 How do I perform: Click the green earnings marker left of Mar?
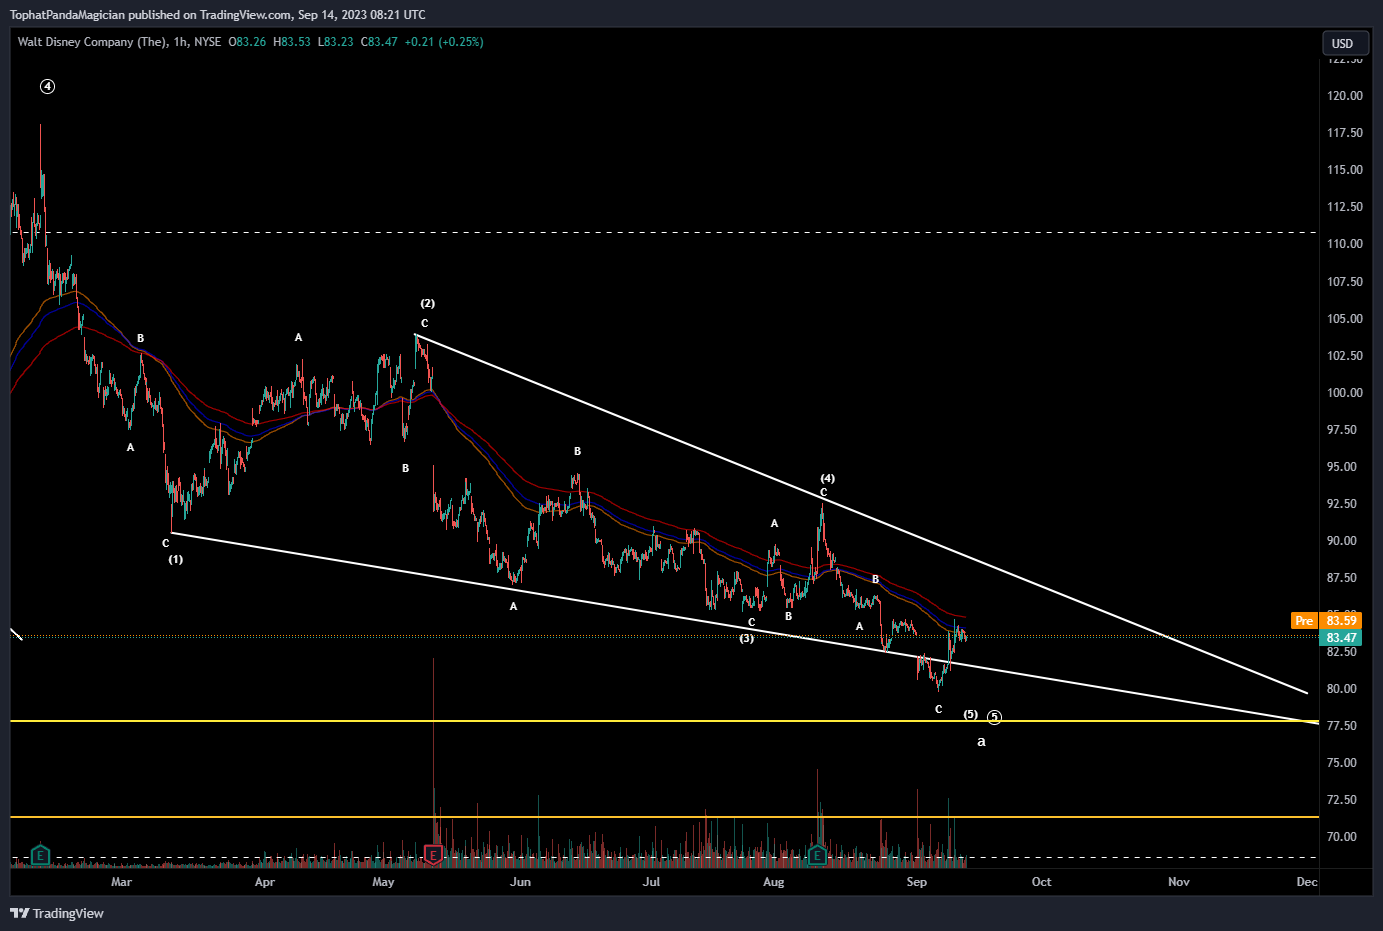pos(40,855)
